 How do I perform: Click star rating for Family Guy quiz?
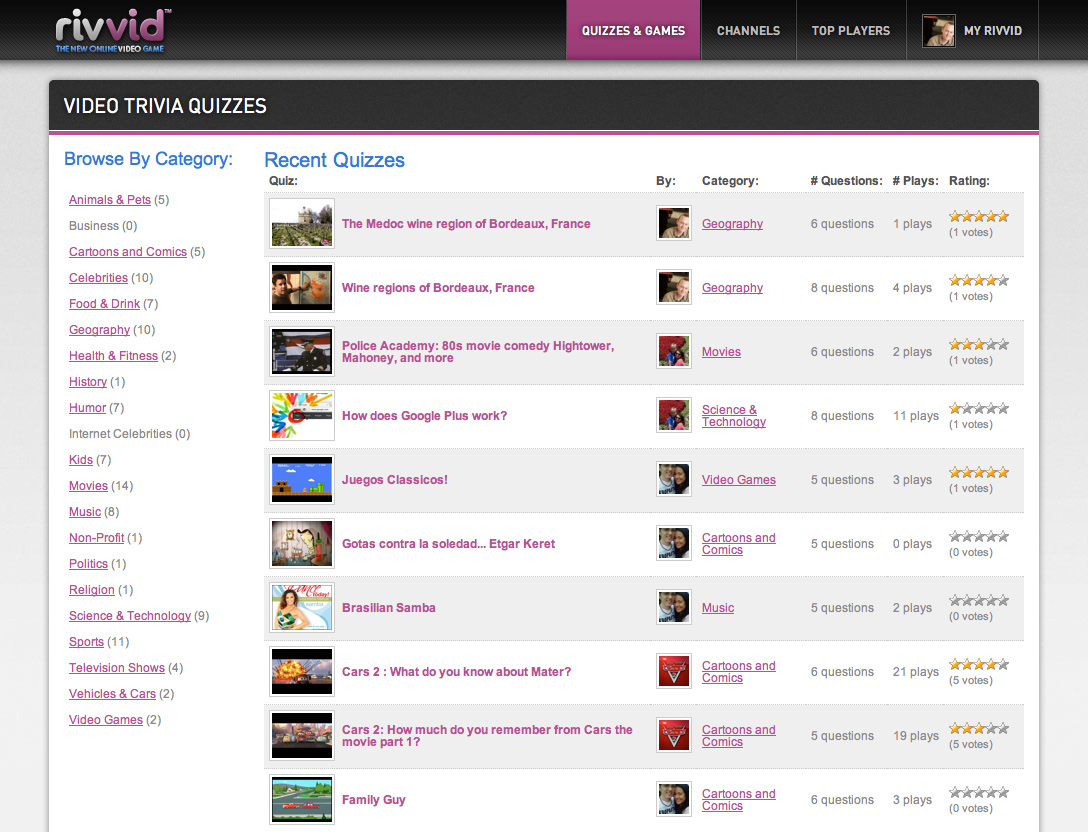point(978,793)
